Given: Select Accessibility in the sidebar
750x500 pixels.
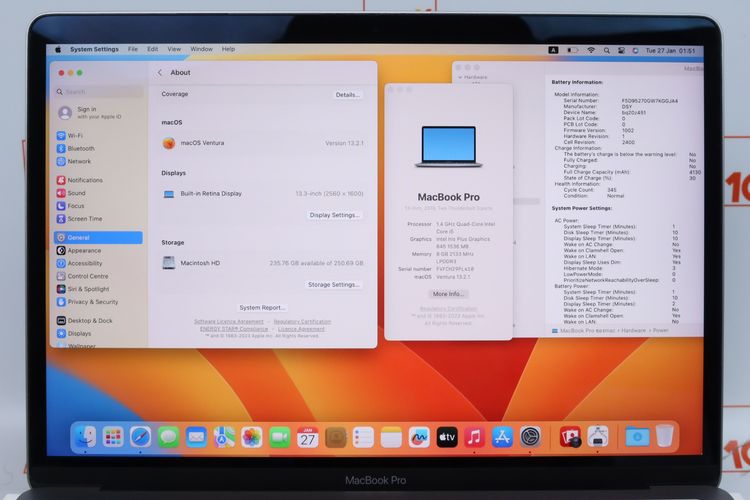Looking at the screenshot, I should click(x=99, y=264).
